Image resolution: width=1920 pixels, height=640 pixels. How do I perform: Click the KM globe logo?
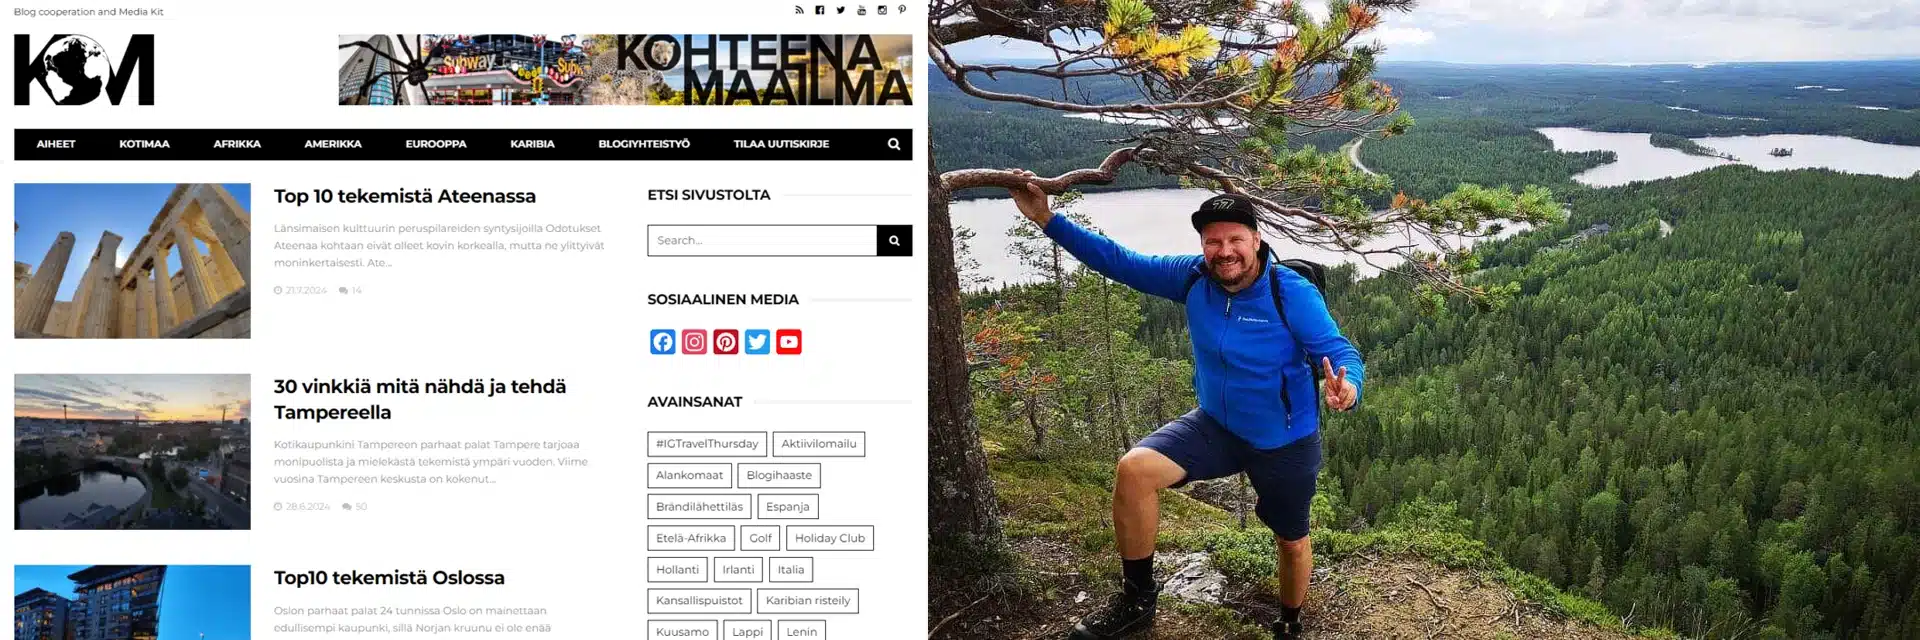(84, 70)
